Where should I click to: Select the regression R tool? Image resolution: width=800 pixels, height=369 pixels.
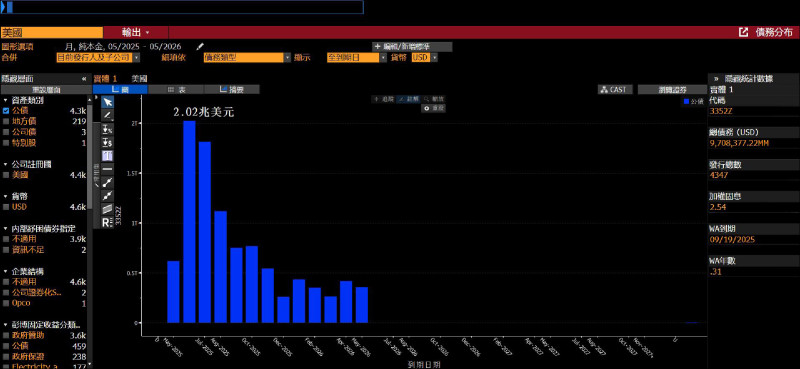tap(108, 223)
